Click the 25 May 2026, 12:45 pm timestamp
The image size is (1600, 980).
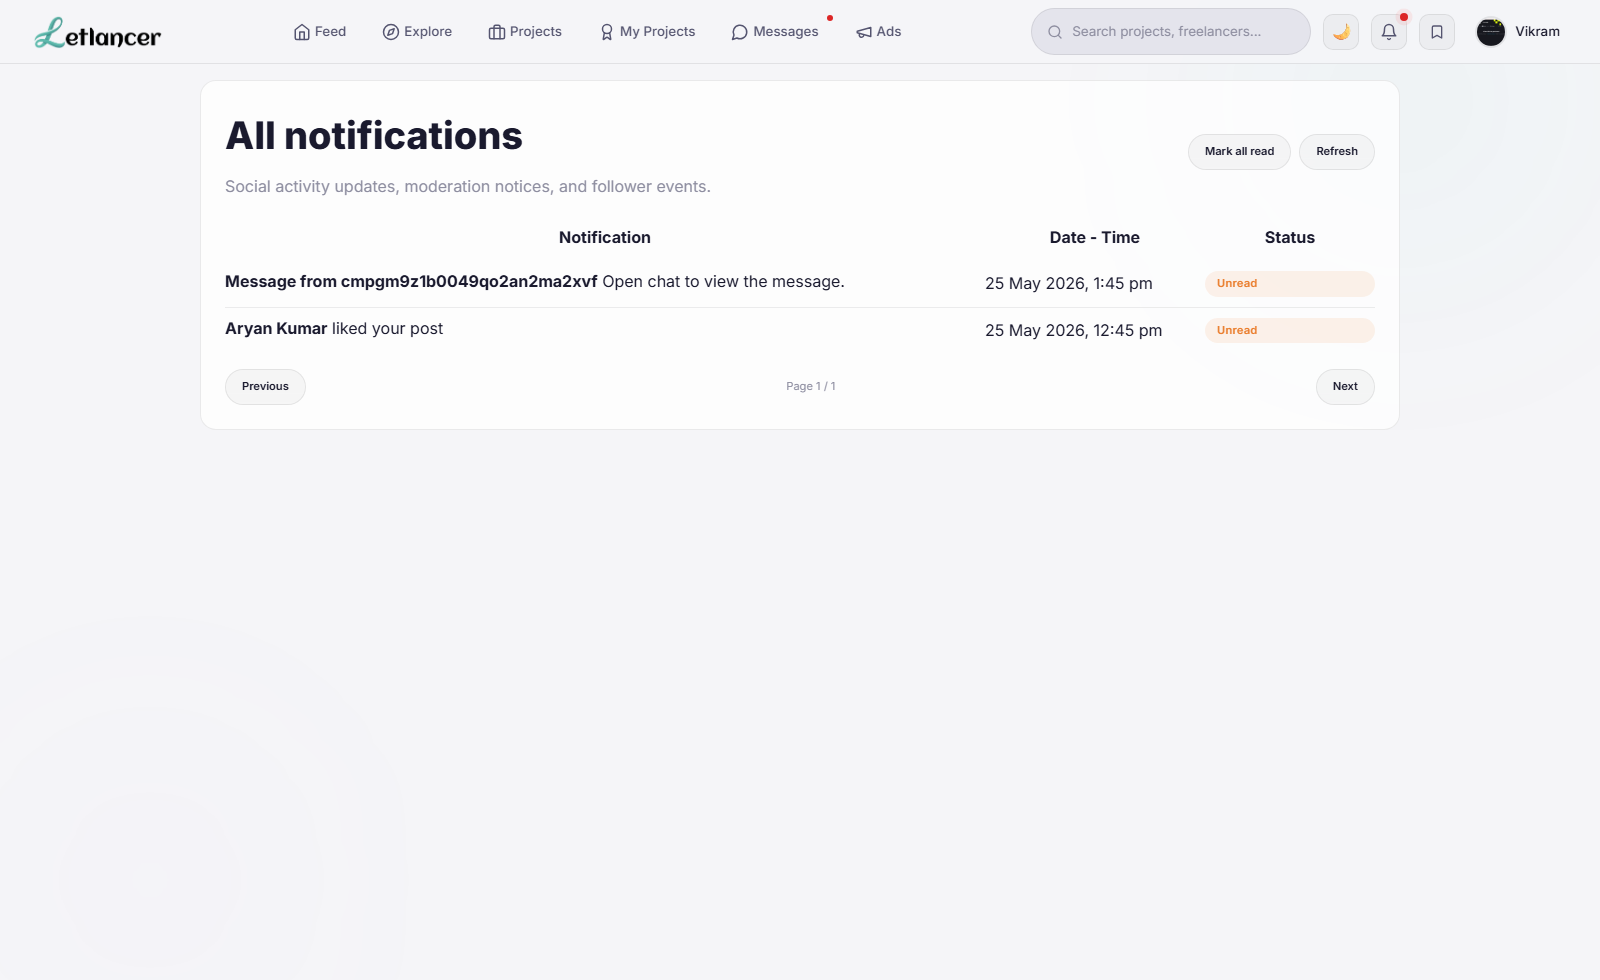point(1074,331)
